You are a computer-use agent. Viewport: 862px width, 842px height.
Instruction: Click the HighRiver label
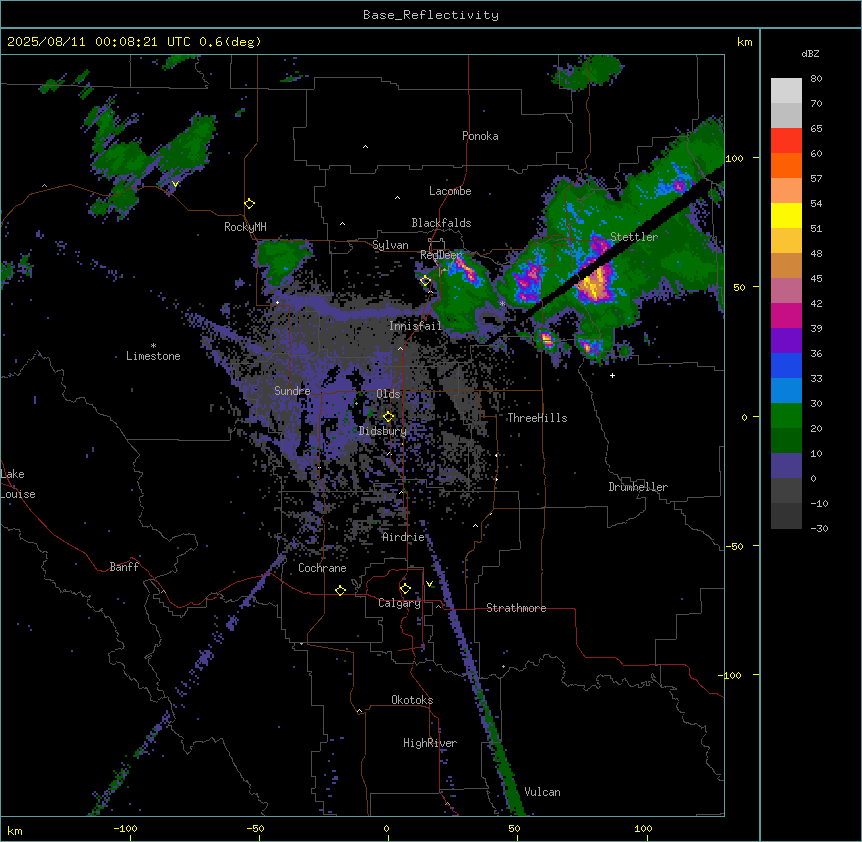[x=430, y=743]
